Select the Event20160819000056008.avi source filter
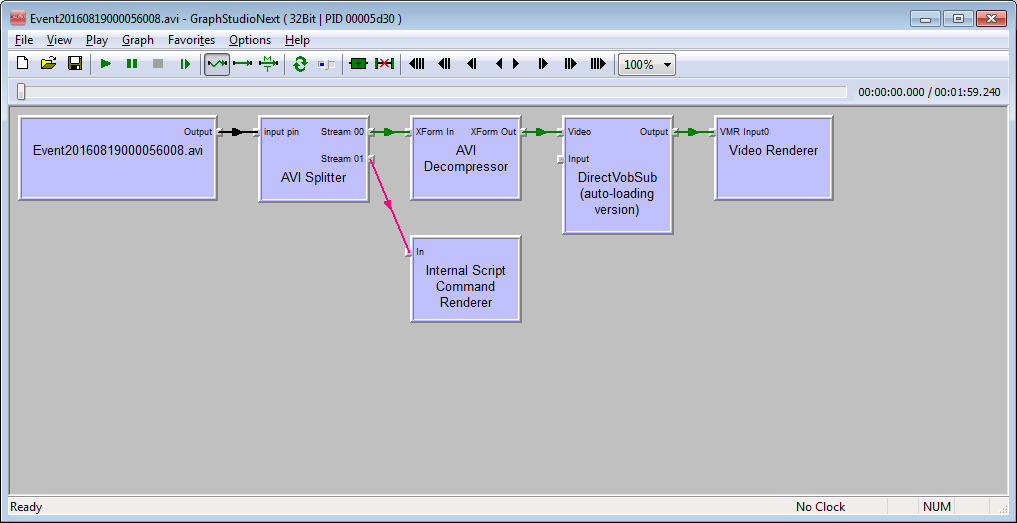 117,158
